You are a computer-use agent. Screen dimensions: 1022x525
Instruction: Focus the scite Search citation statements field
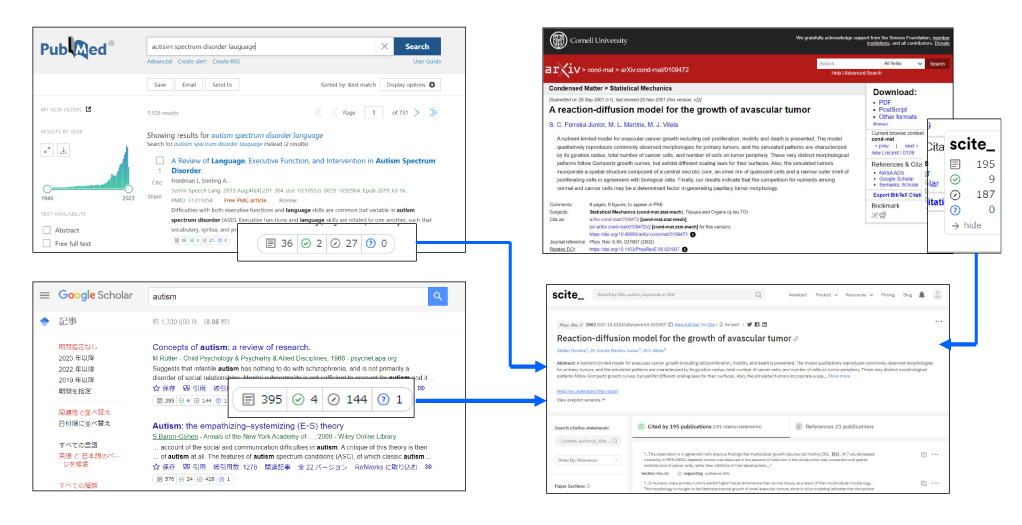(x=589, y=441)
